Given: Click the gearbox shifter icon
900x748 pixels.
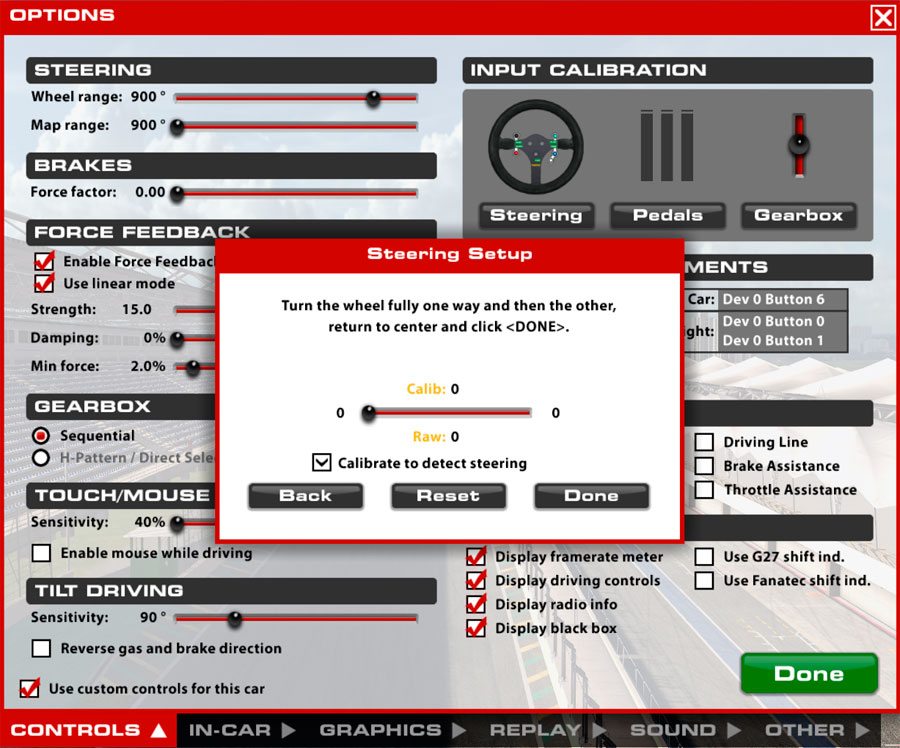Looking at the screenshot, I should pos(798,146).
